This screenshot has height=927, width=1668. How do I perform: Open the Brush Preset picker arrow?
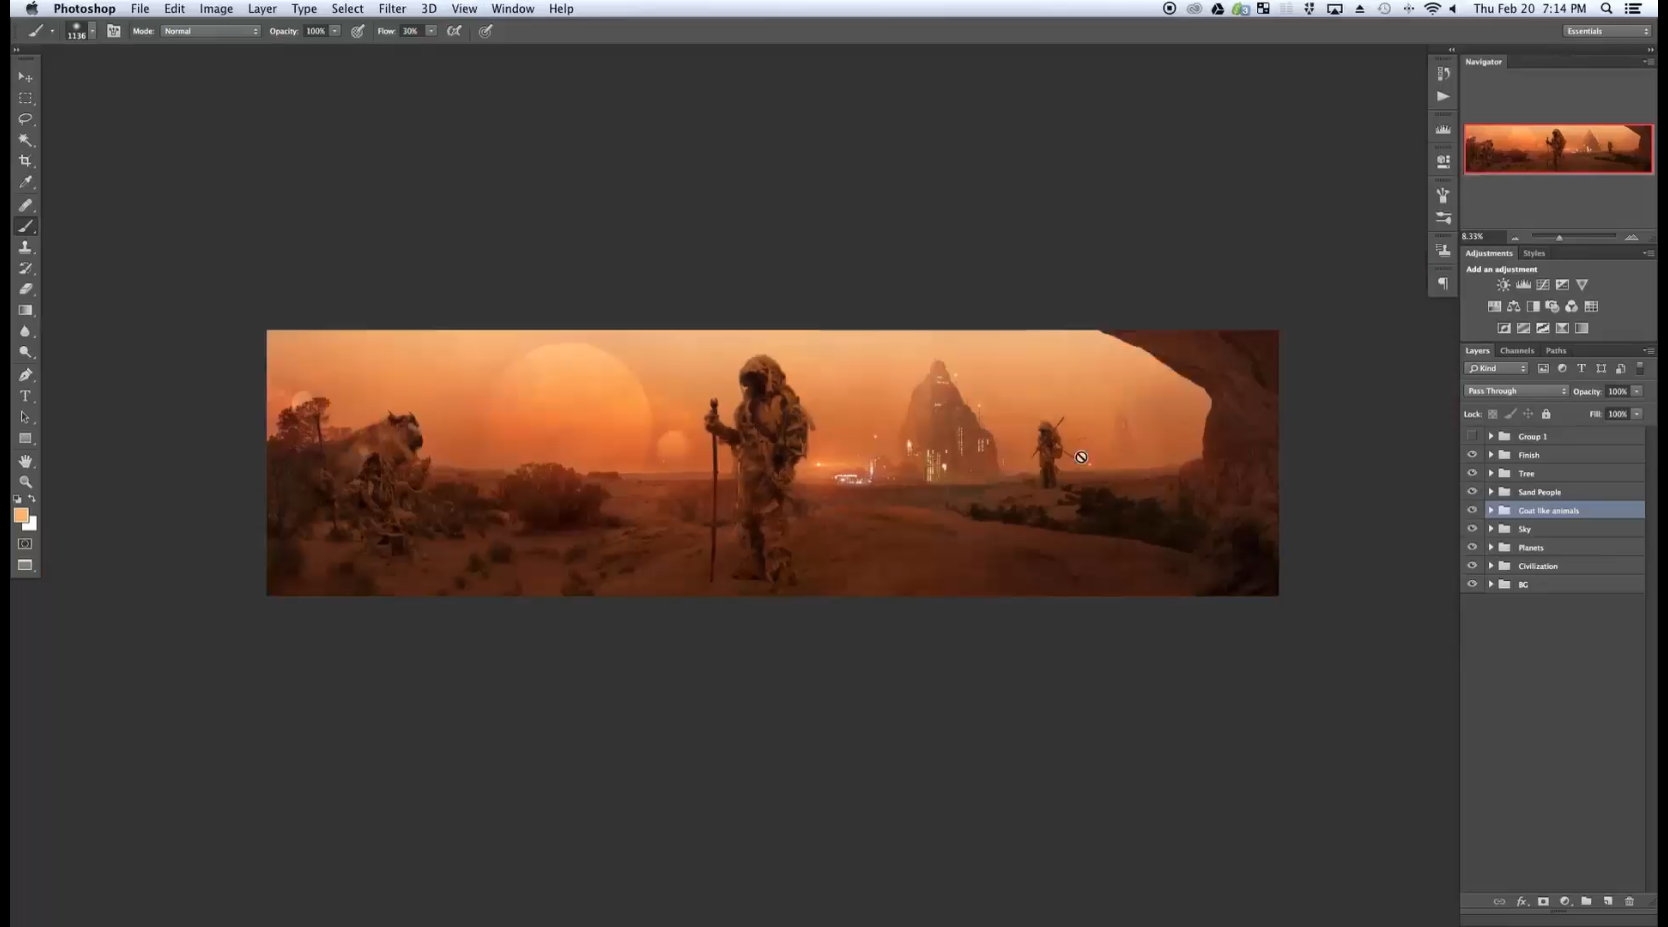click(92, 31)
